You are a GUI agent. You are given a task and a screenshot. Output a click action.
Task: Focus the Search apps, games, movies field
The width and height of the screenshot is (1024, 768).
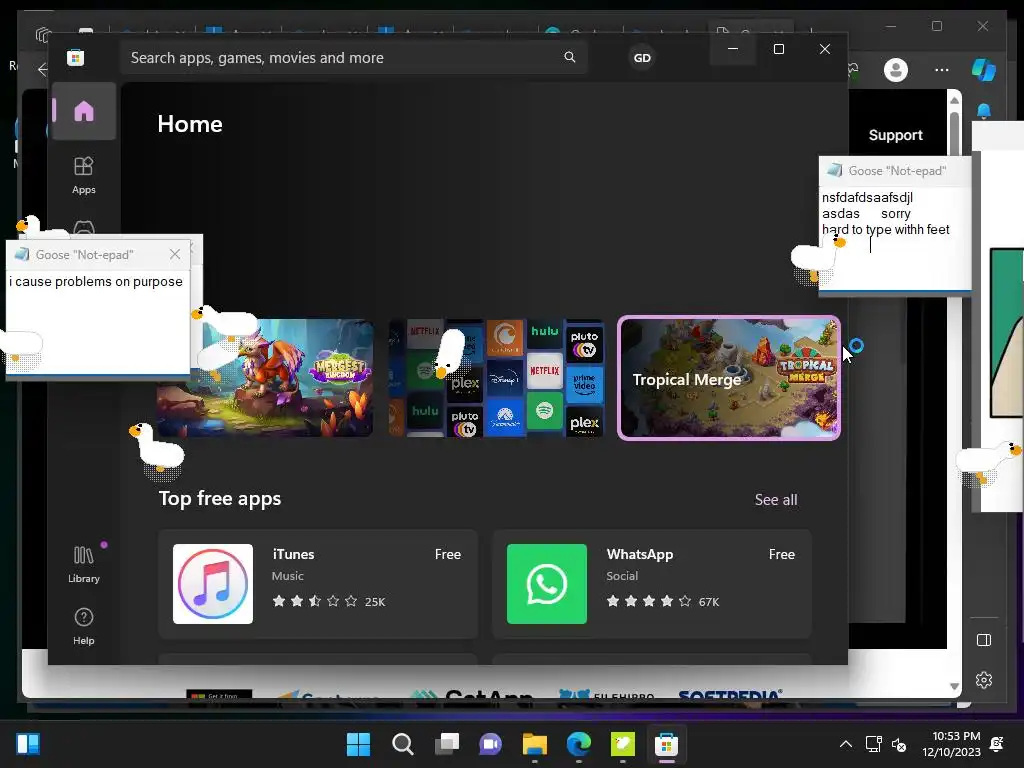353,57
